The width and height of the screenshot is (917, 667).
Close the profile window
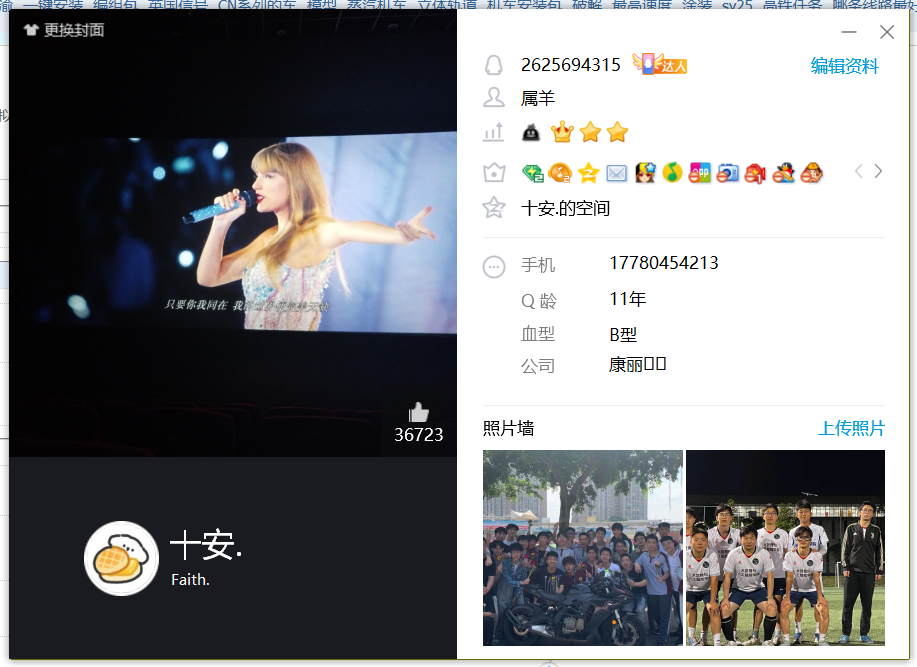point(887,32)
